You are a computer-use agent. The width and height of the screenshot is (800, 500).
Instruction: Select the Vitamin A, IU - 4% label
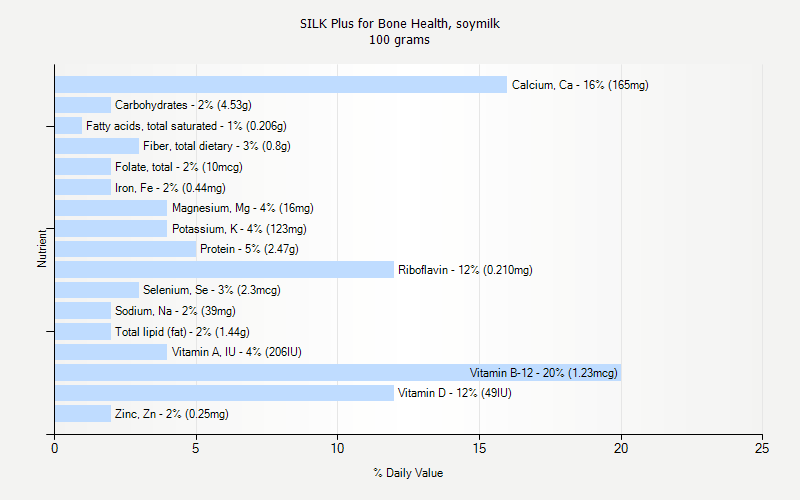[237, 352]
